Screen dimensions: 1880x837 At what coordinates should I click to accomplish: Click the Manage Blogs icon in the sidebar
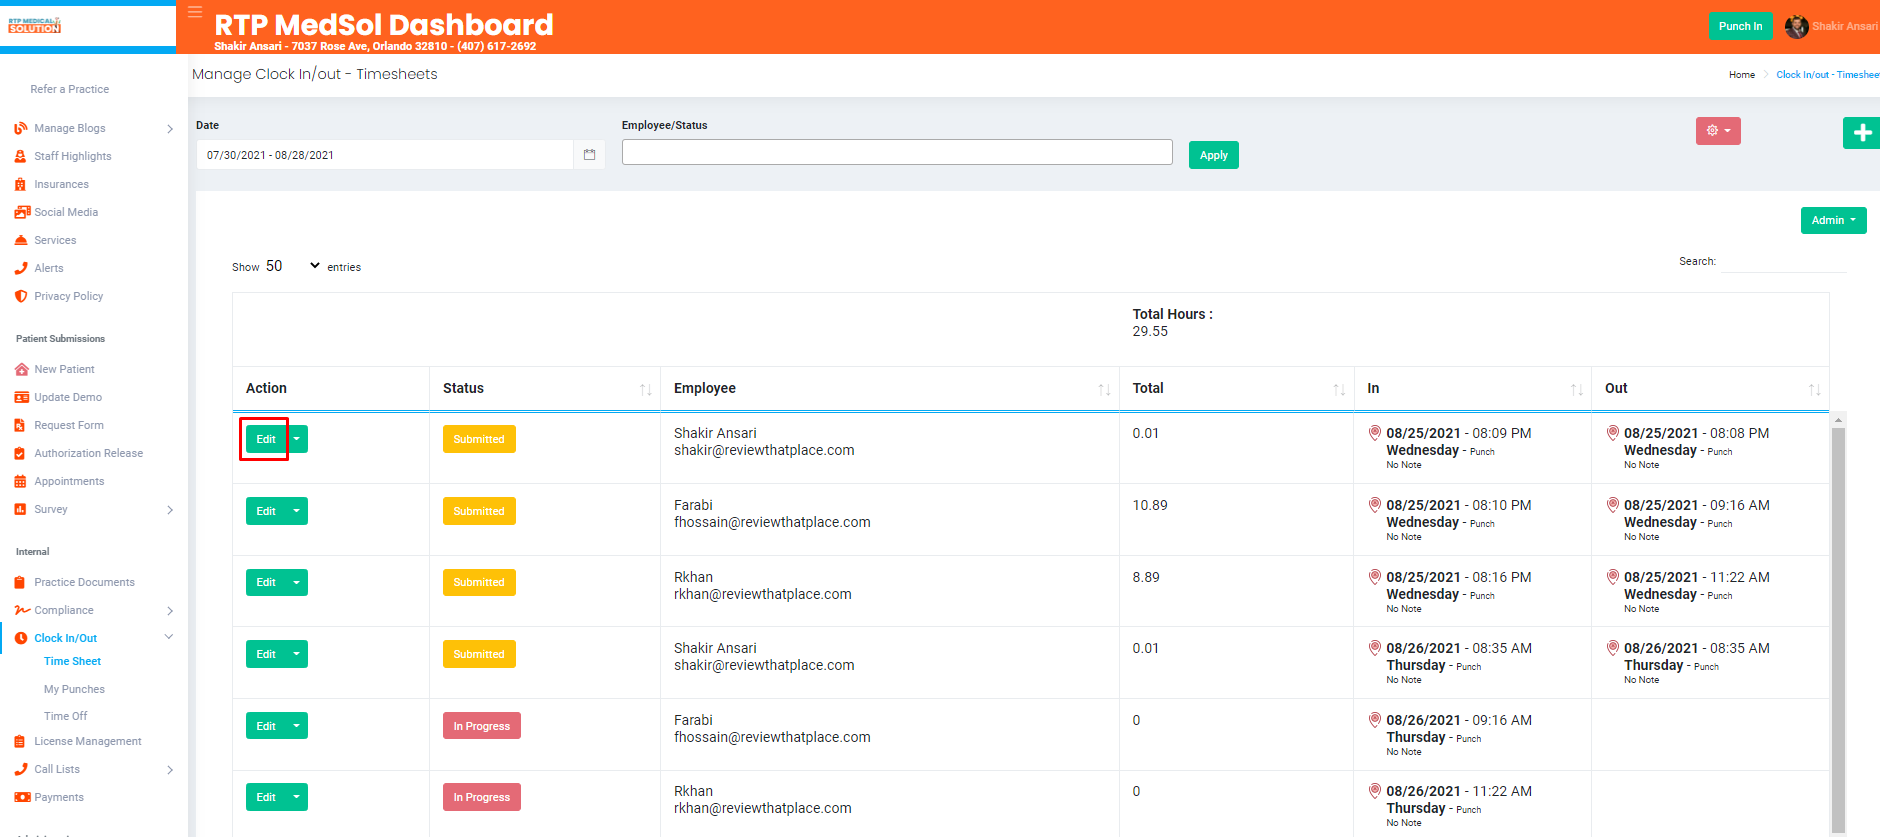21,128
